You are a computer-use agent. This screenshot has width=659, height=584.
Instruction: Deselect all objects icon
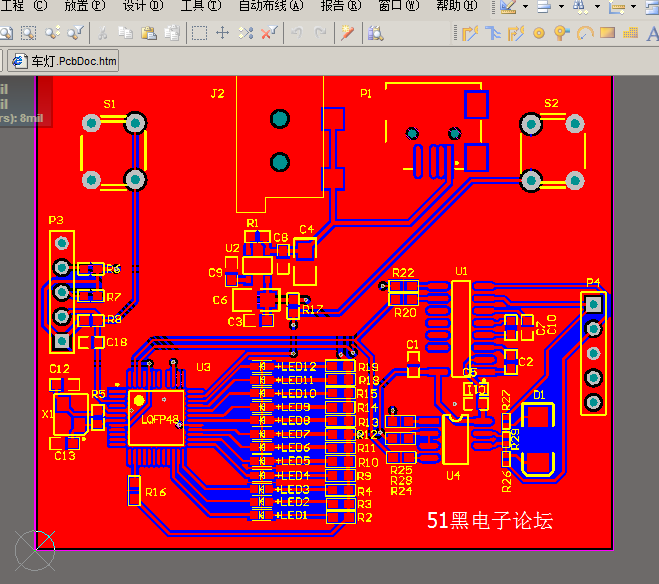pos(246,33)
